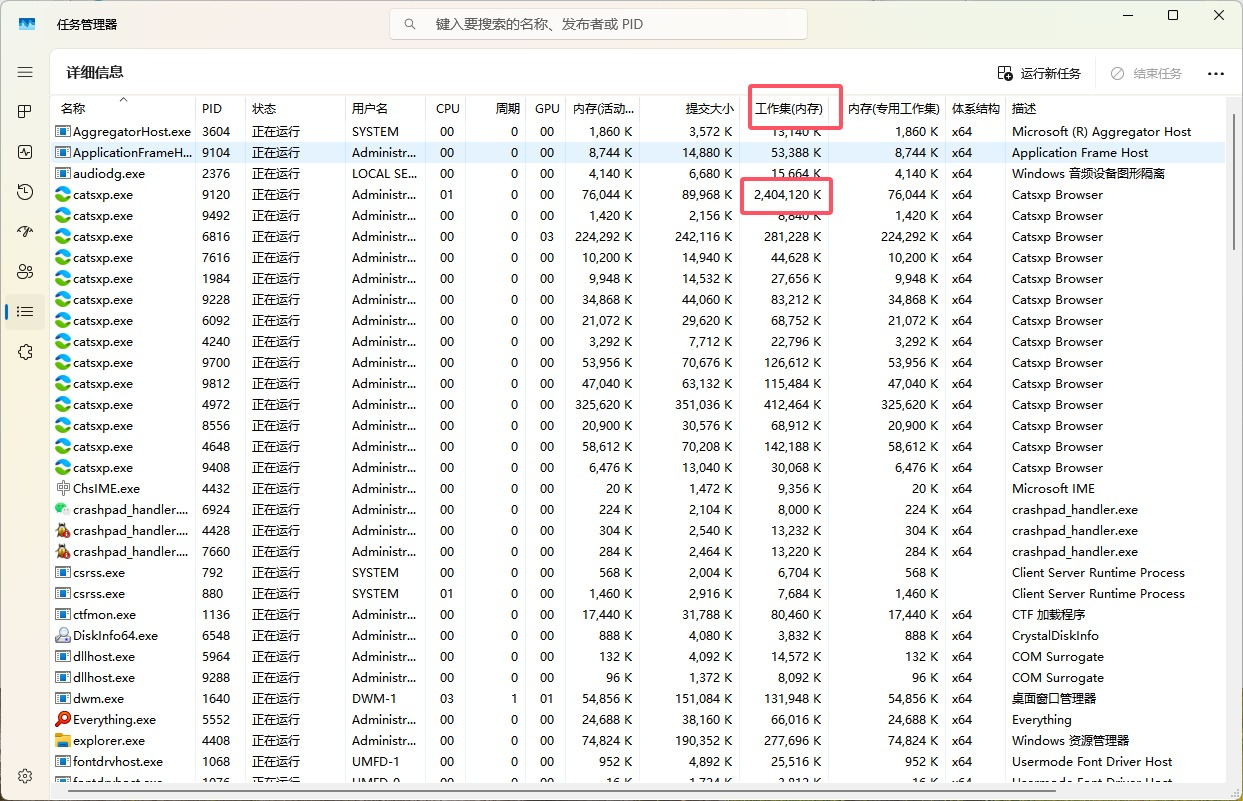The image size is (1243, 801).
Task: Select the Details page in the sidebar
Action: coord(24,311)
